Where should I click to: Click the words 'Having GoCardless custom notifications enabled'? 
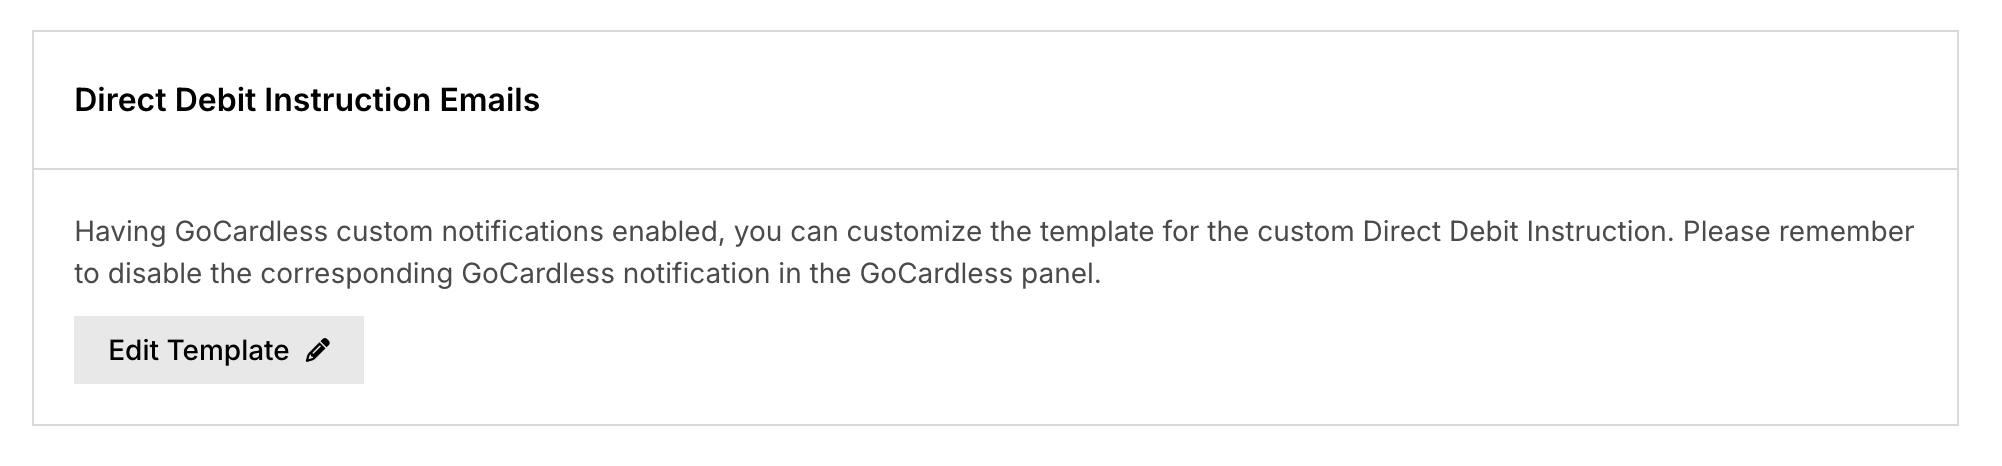398,232
